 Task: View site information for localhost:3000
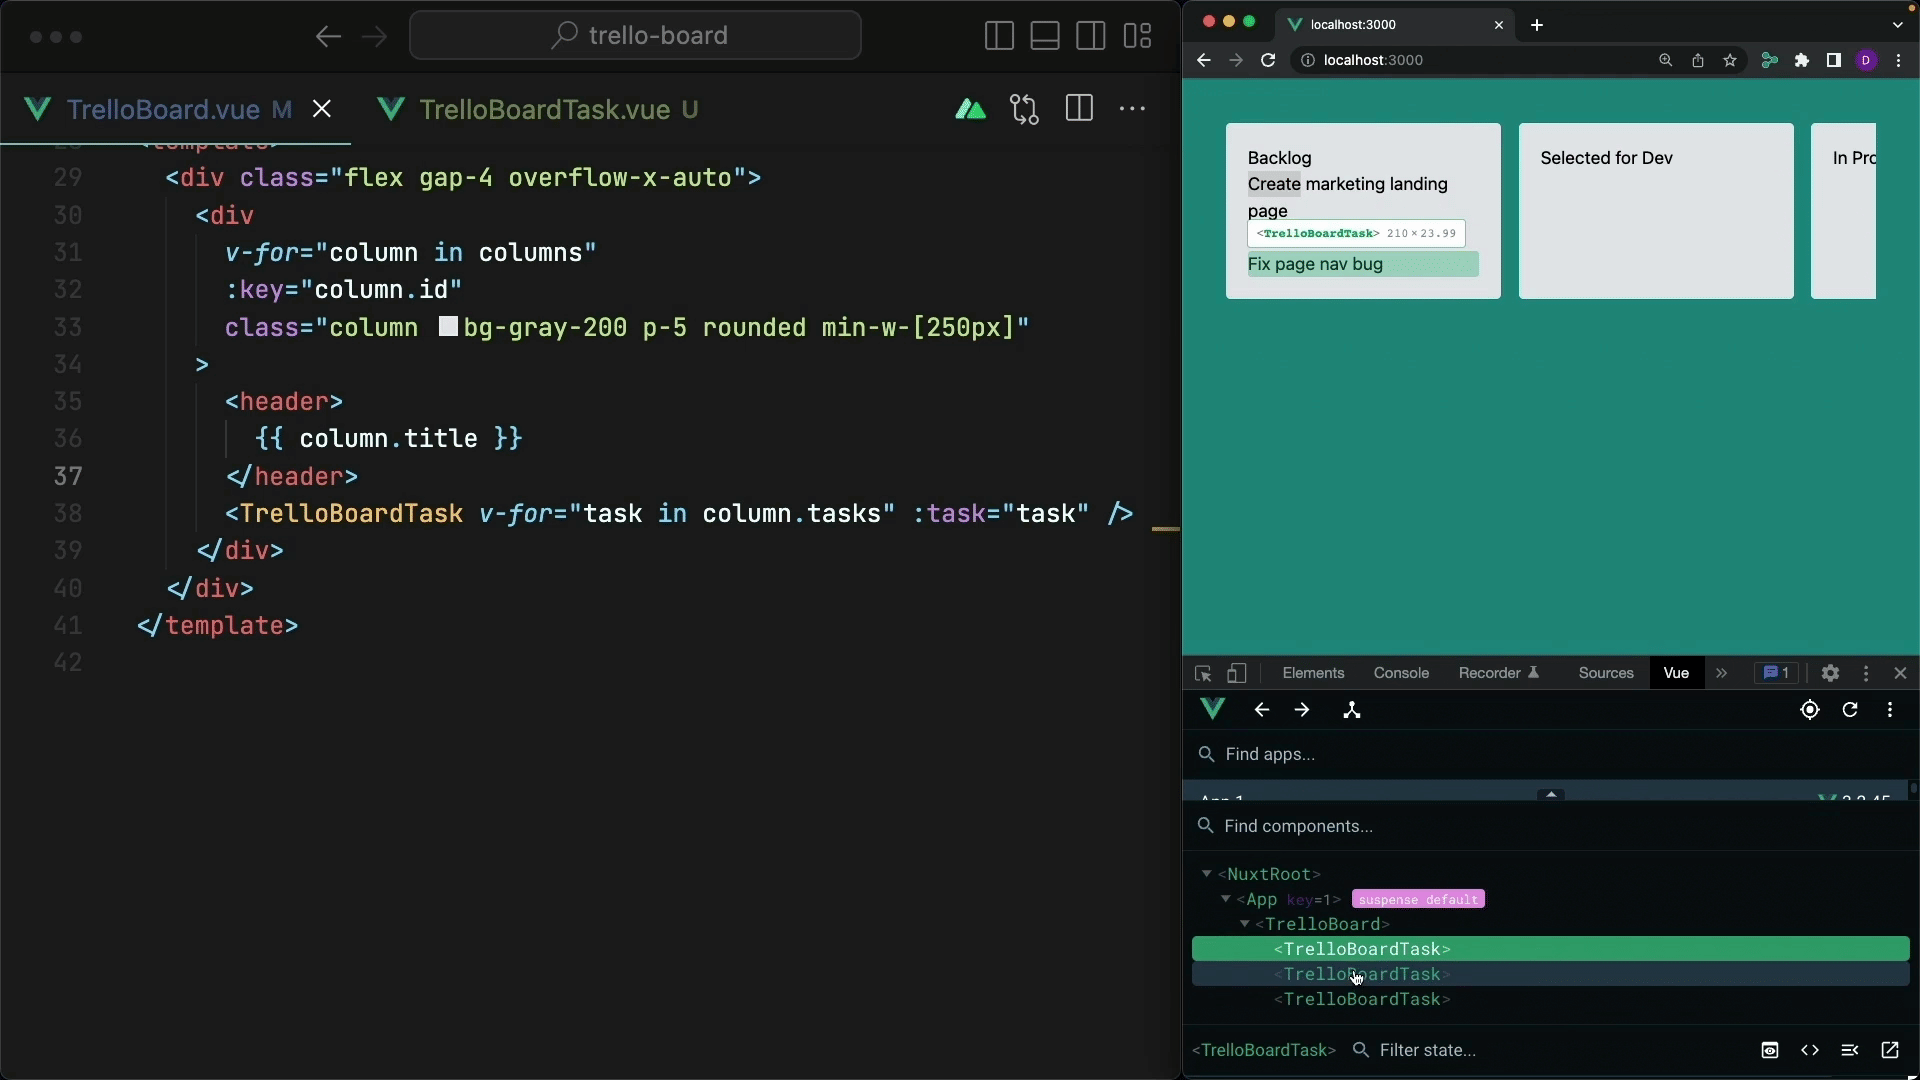tap(1307, 61)
